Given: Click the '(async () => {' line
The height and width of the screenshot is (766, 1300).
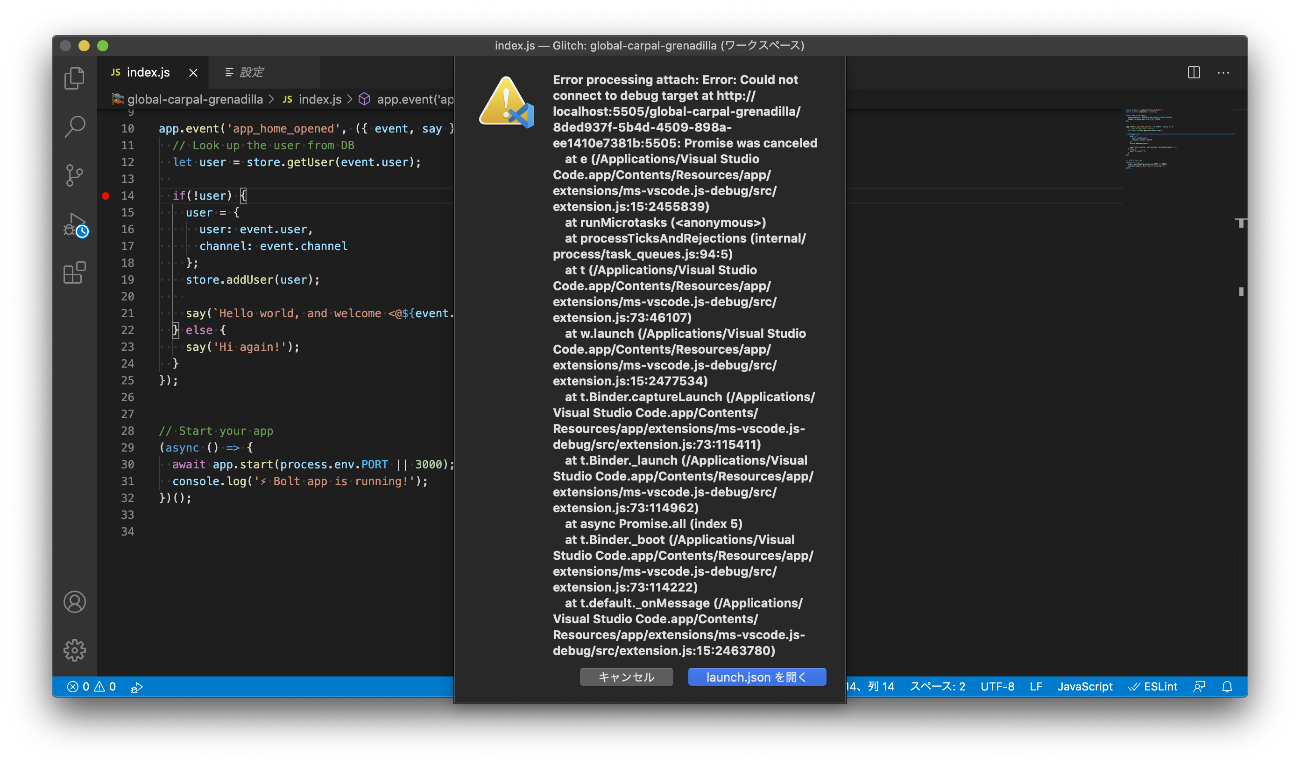Looking at the screenshot, I should [206, 447].
